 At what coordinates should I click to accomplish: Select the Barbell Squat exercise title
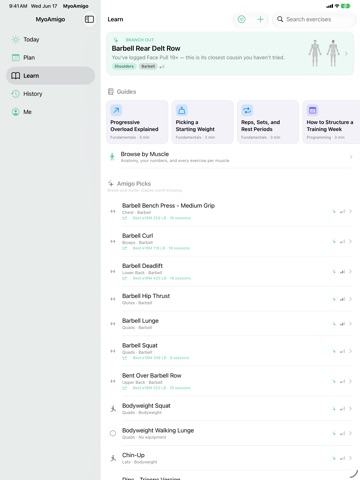pos(140,345)
